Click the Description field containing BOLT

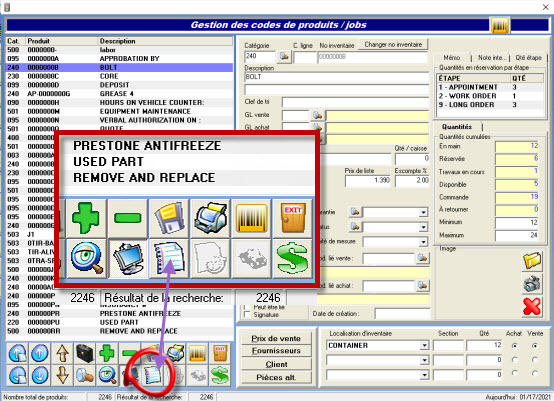(336, 77)
